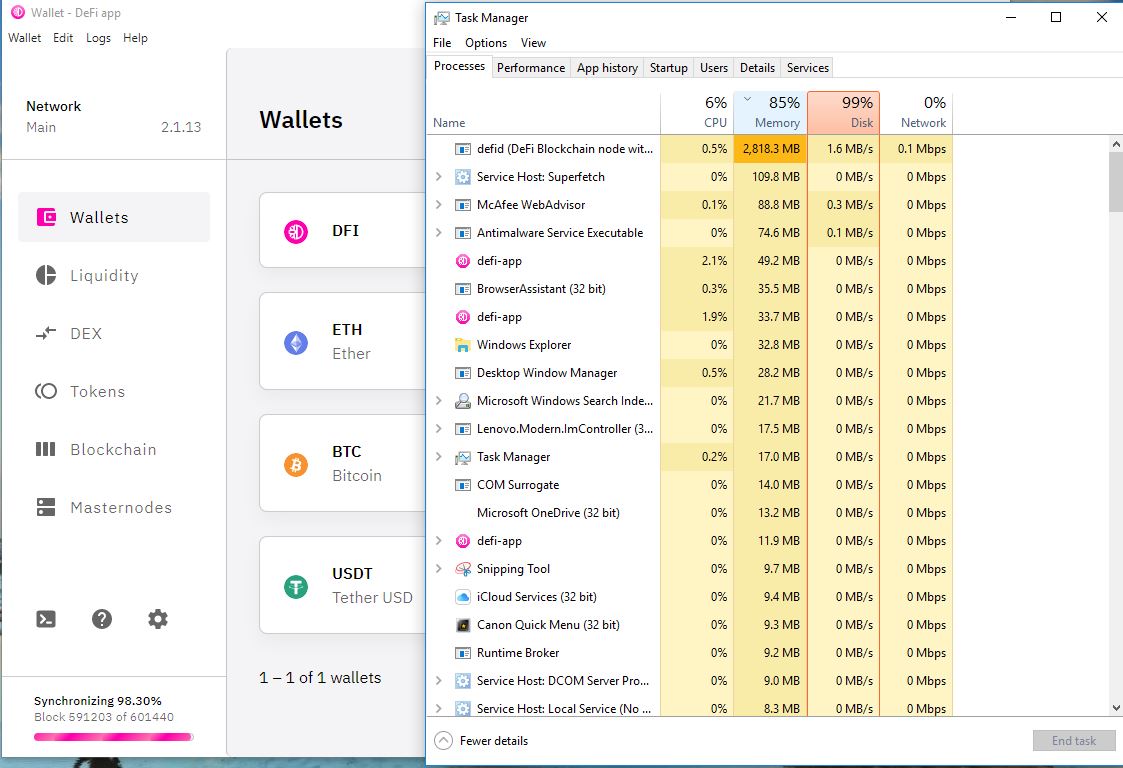Screen dimensions: 1123x768
Task: Expand Antimalware Service Executable group
Action: coord(438,232)
